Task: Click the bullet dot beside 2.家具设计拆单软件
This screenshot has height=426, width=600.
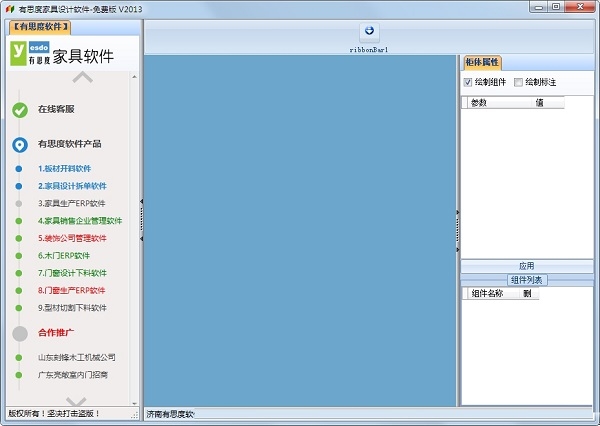Action: (x=18, y=186)
